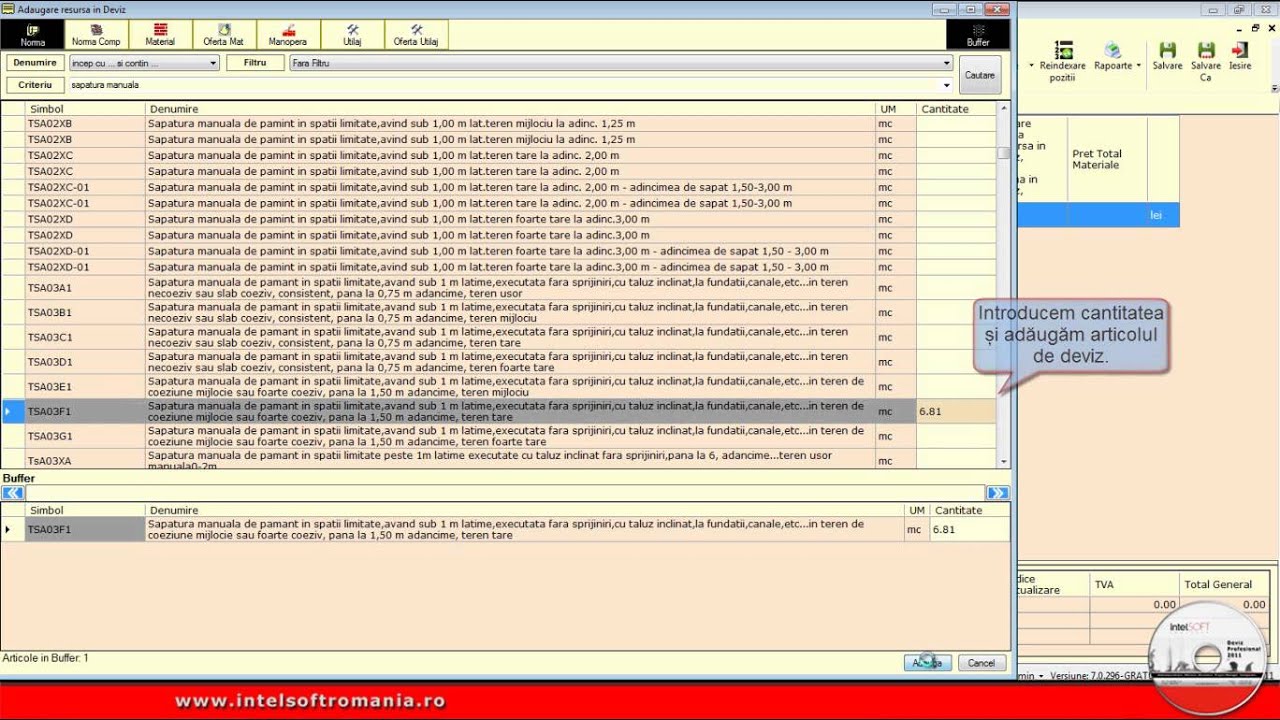Click the Cantitate cell with 6.81 in TSA03F1 row

[956, 411]
